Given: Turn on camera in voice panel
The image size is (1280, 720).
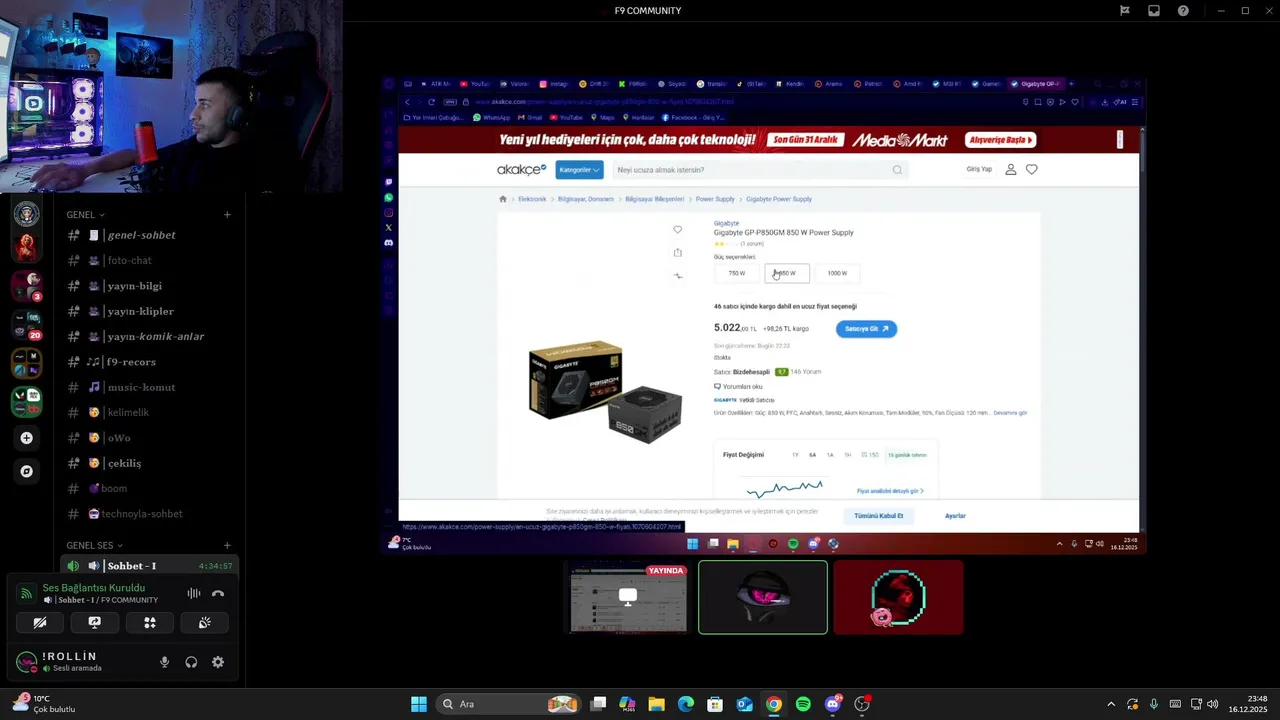Looking at the screenshot, I should (x=40, y=622).
